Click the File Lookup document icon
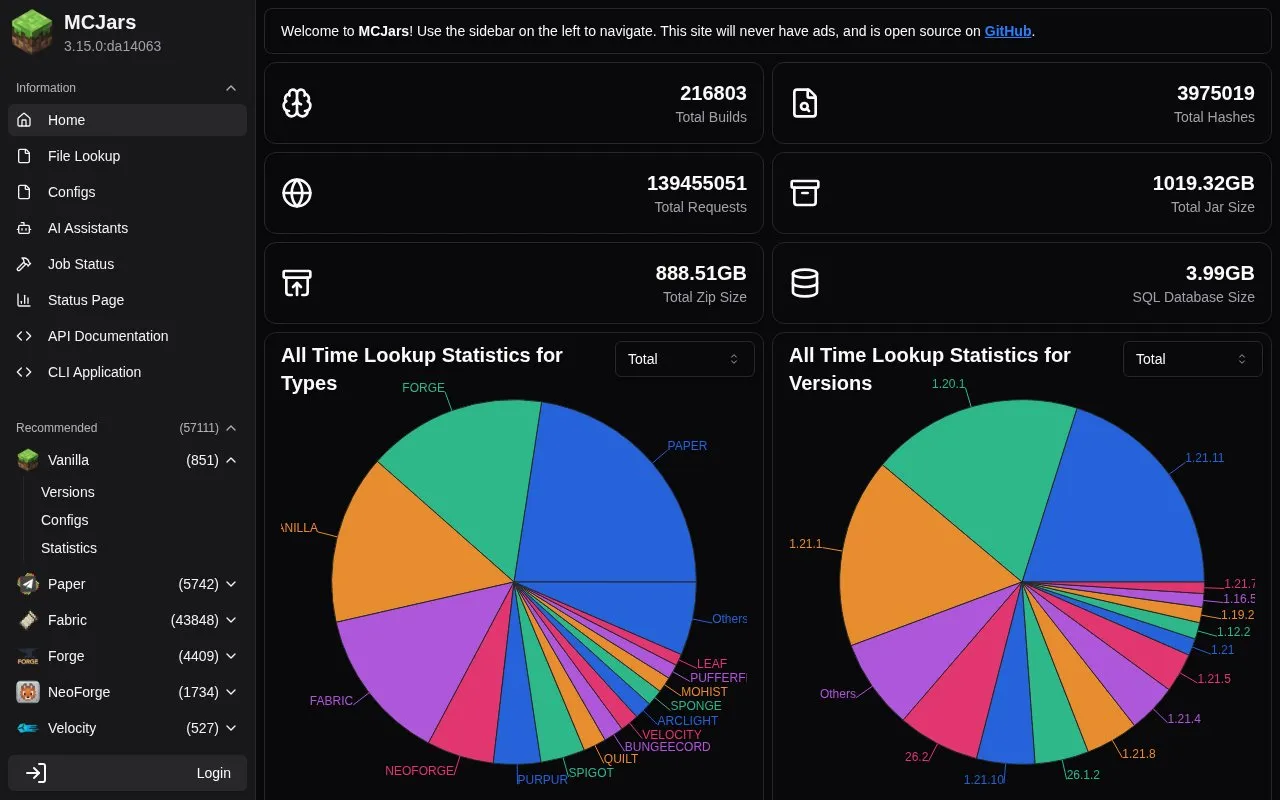 point(25,156)
